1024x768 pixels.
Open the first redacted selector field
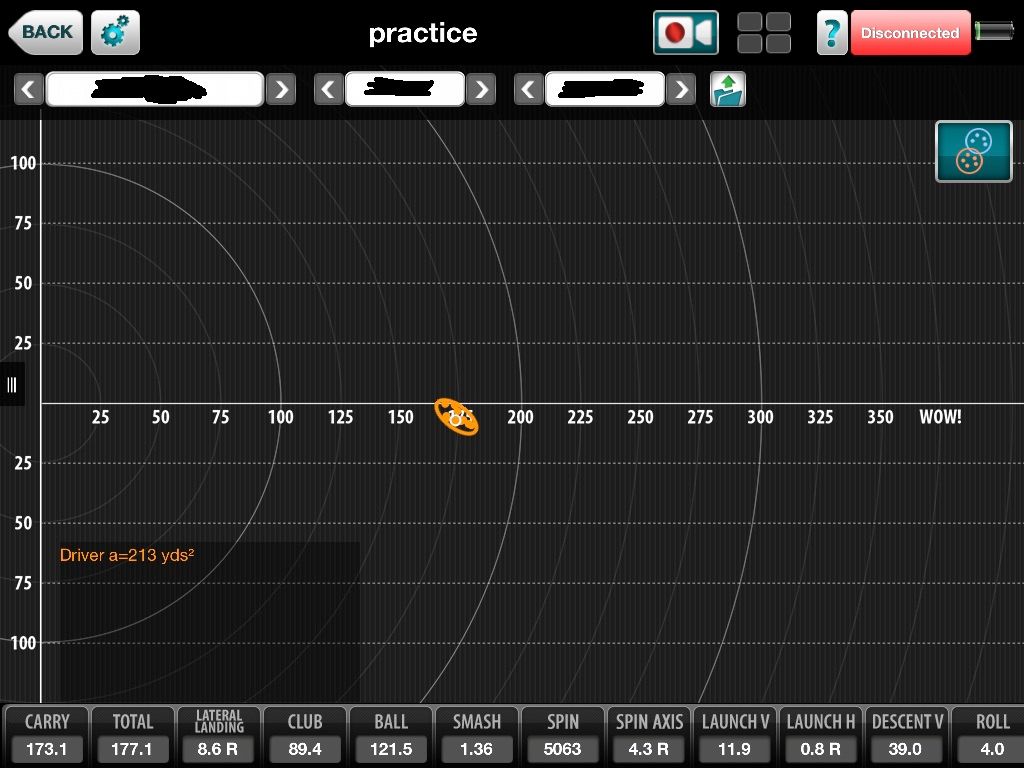click(x=155, y=89)
